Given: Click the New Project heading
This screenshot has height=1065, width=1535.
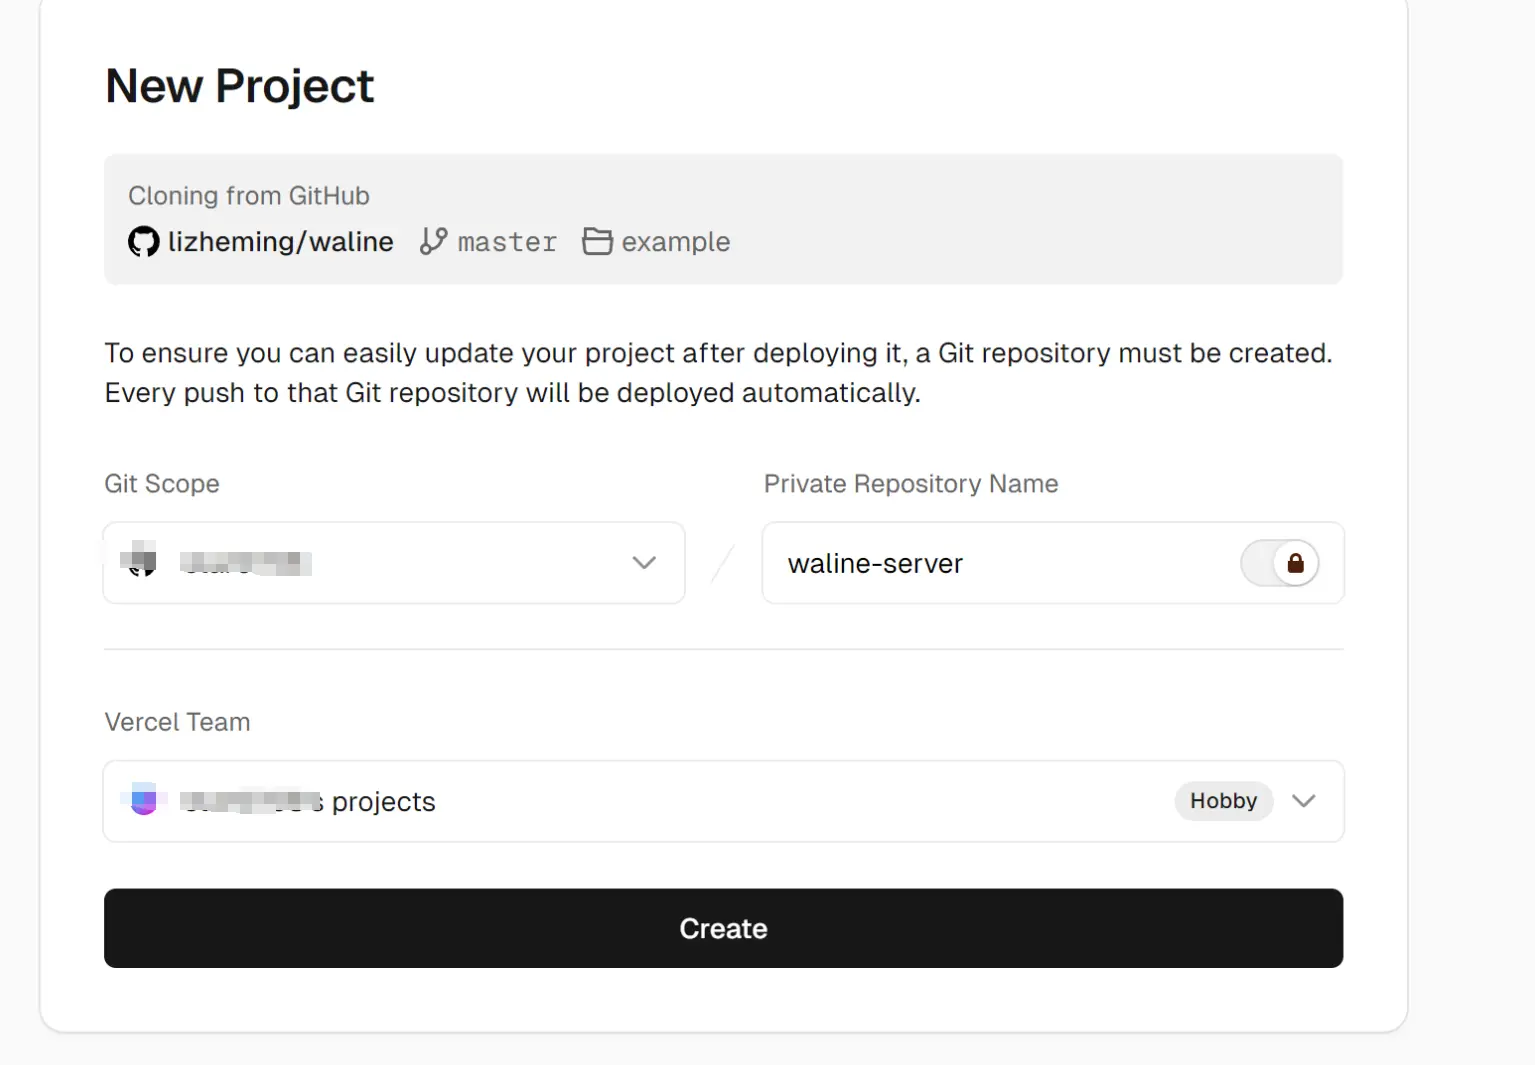Looking at the screenshot, I should click(239, 86).
